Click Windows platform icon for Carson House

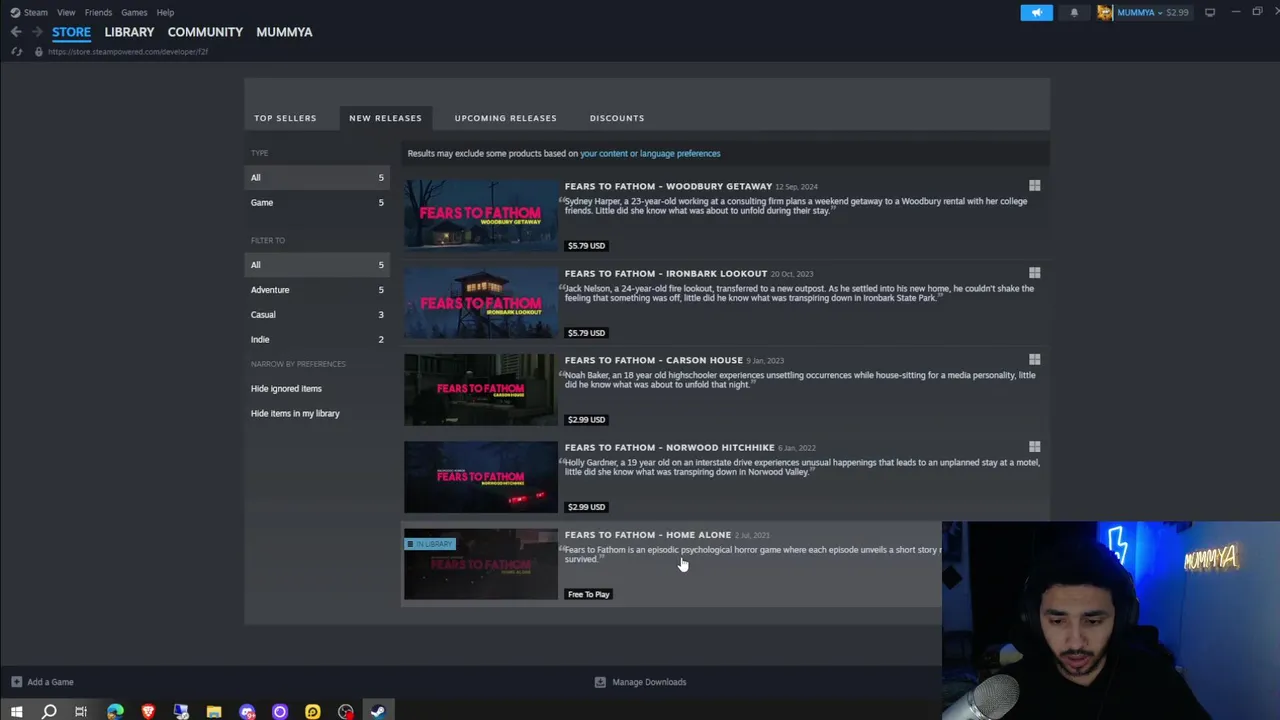click(1034, 360)
